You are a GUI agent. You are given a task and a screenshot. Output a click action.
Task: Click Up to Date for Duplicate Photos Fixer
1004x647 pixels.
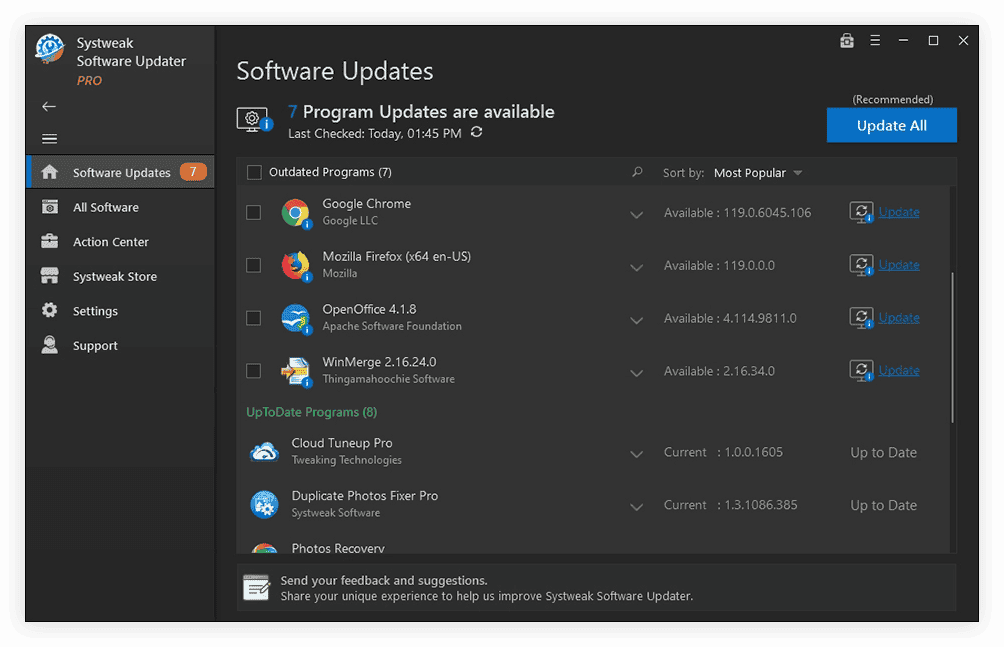point(883,505)
